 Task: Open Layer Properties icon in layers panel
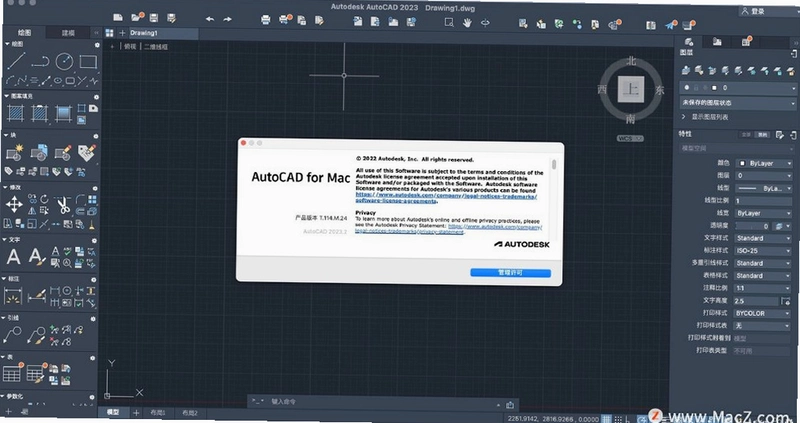click(x=686, y=70)
